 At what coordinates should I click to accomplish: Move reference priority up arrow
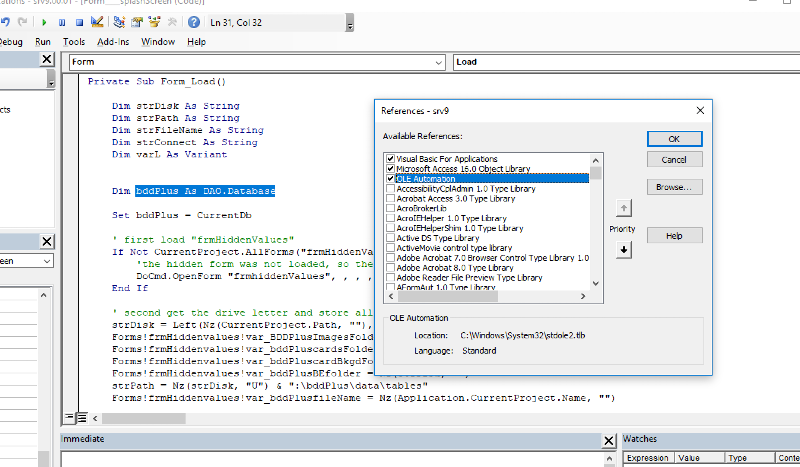click(x=623, y=208)
